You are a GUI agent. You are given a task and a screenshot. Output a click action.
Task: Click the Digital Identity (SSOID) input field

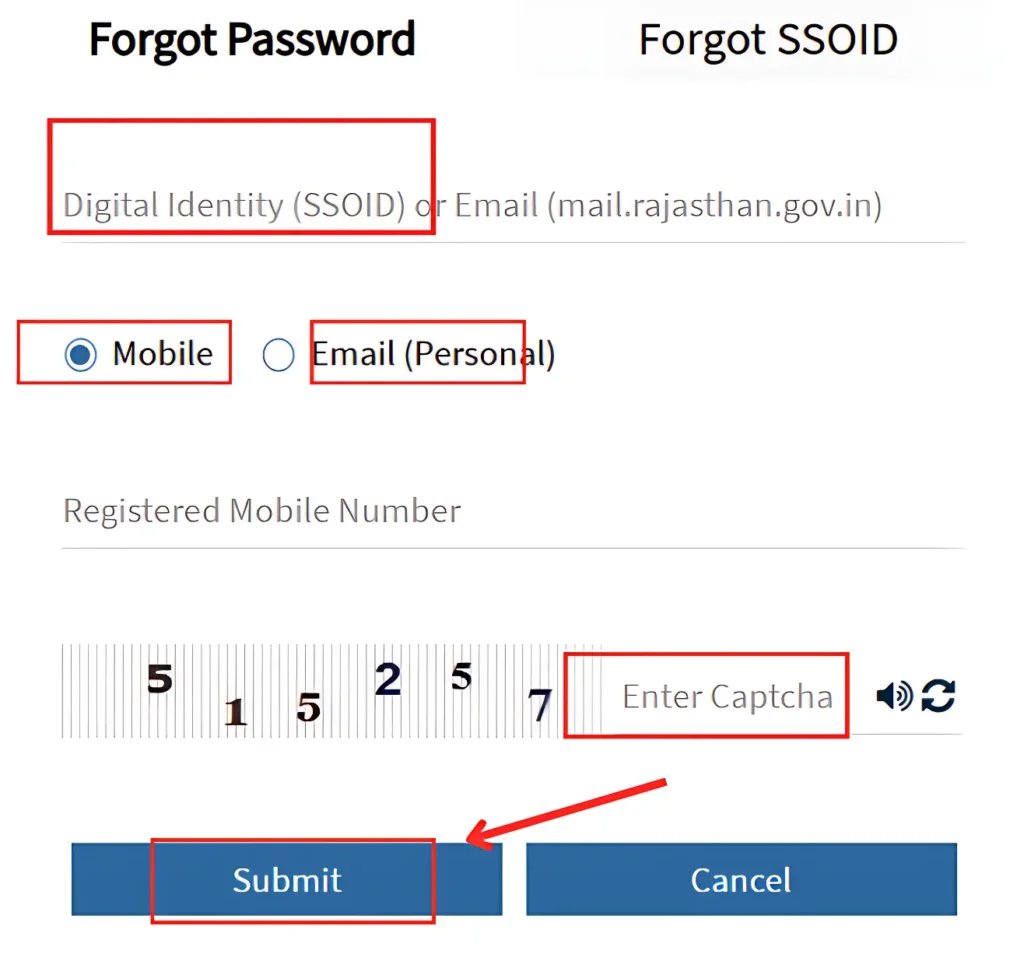point(400,204)
